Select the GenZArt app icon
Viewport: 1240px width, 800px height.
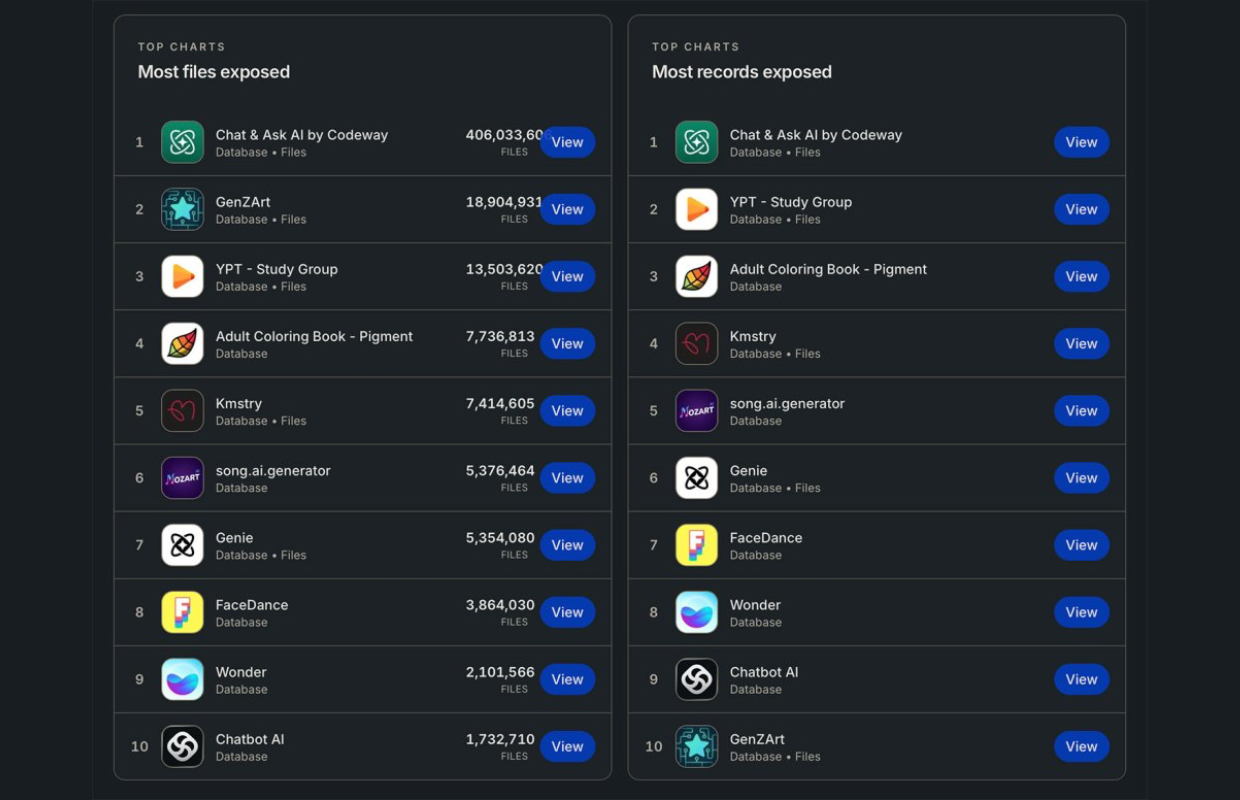183,209
